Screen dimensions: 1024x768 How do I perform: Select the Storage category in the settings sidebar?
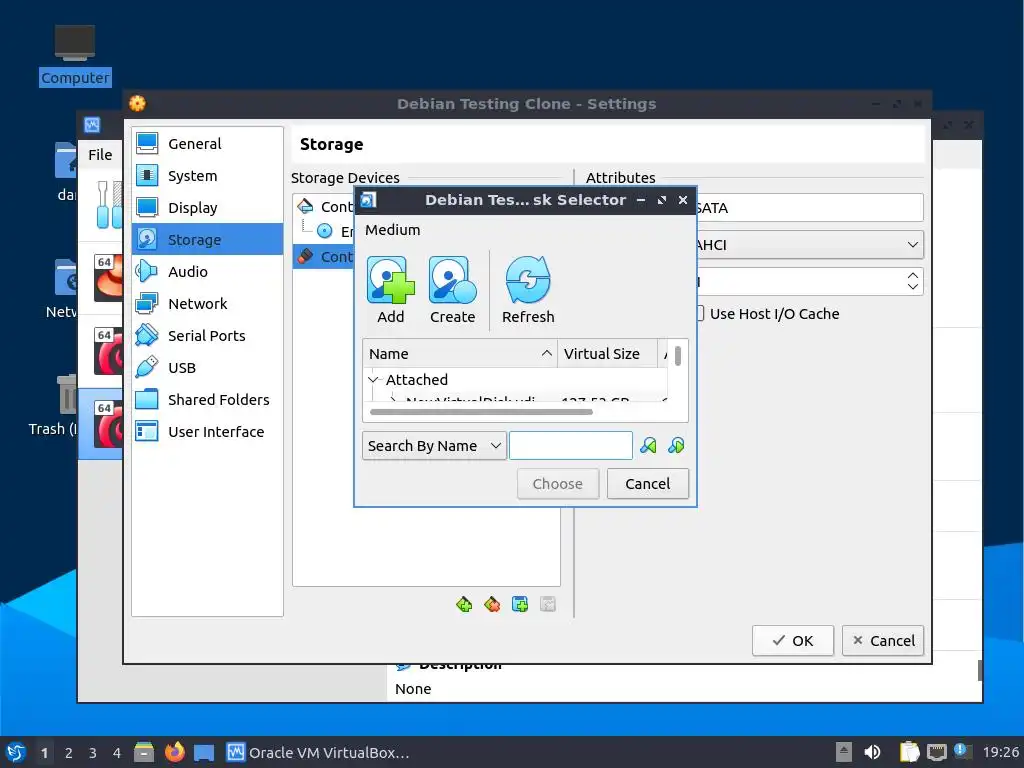tap(208, 240)
